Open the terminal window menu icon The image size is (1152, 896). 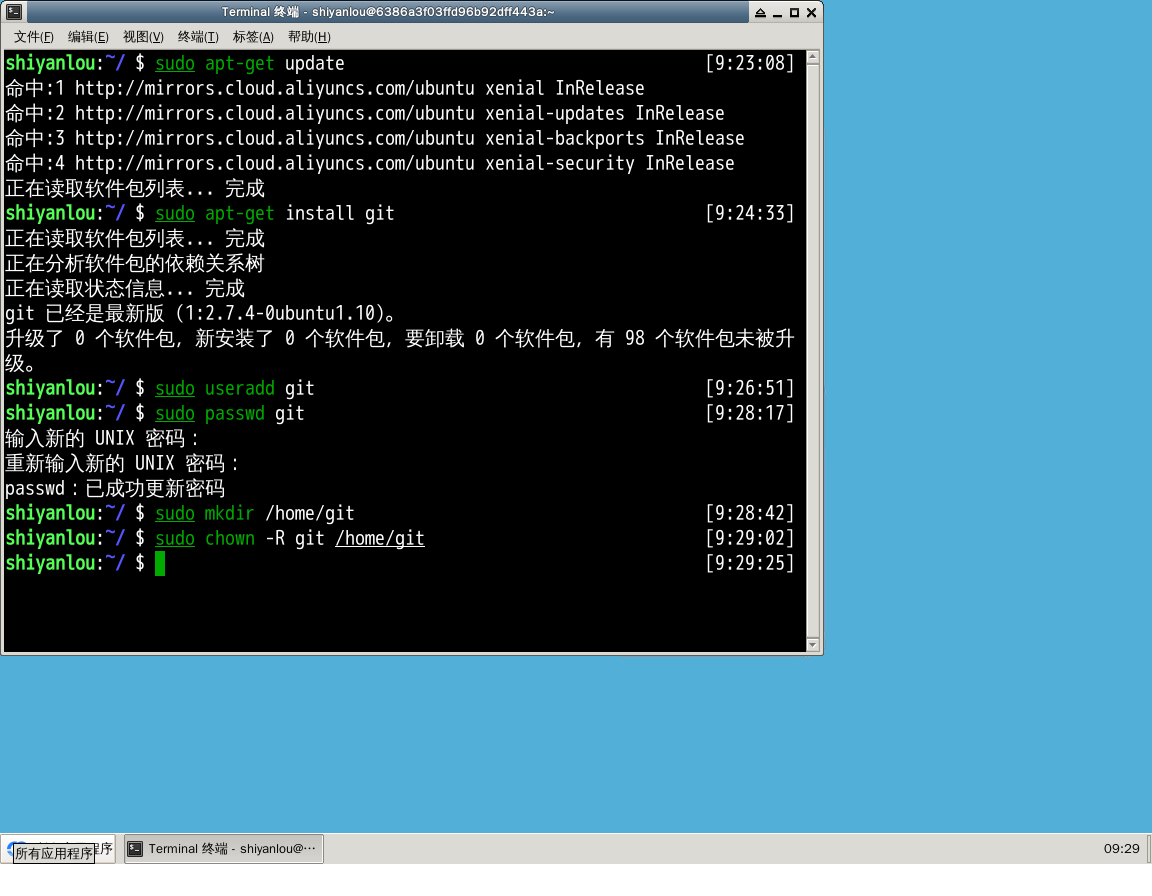pos(13,12)
